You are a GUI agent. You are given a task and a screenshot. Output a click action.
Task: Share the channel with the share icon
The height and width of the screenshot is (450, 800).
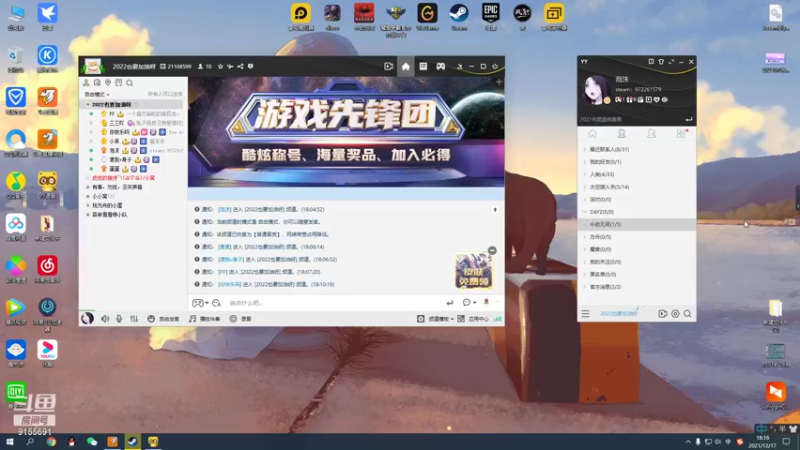(240, 66)
